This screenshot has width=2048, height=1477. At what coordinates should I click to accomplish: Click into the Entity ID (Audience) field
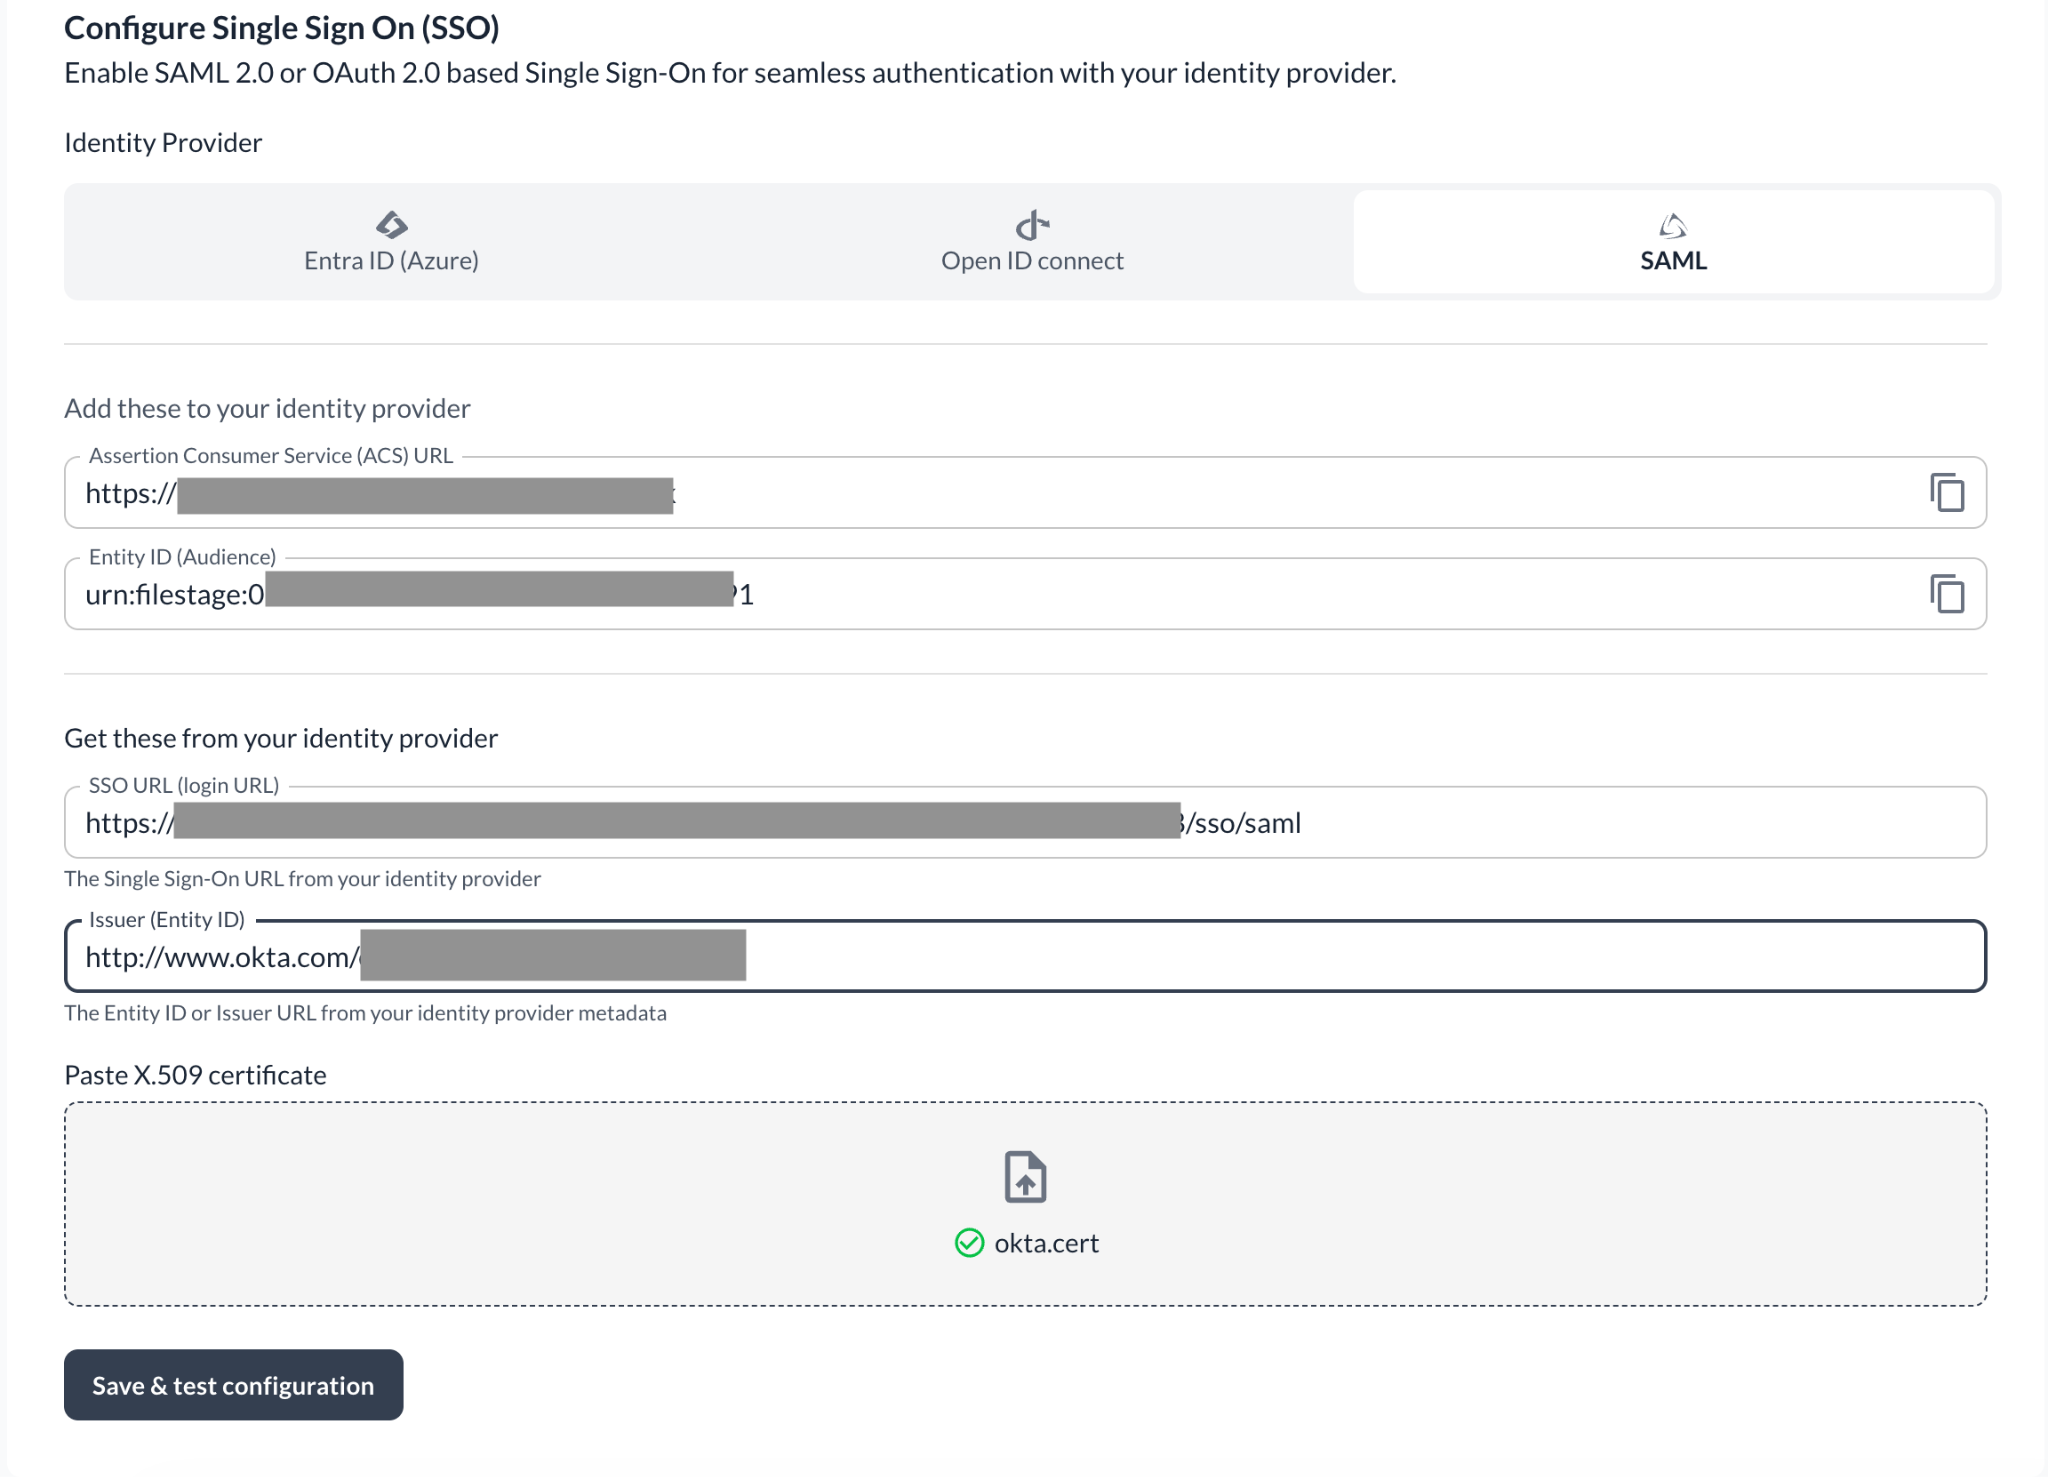(1025, 594)
